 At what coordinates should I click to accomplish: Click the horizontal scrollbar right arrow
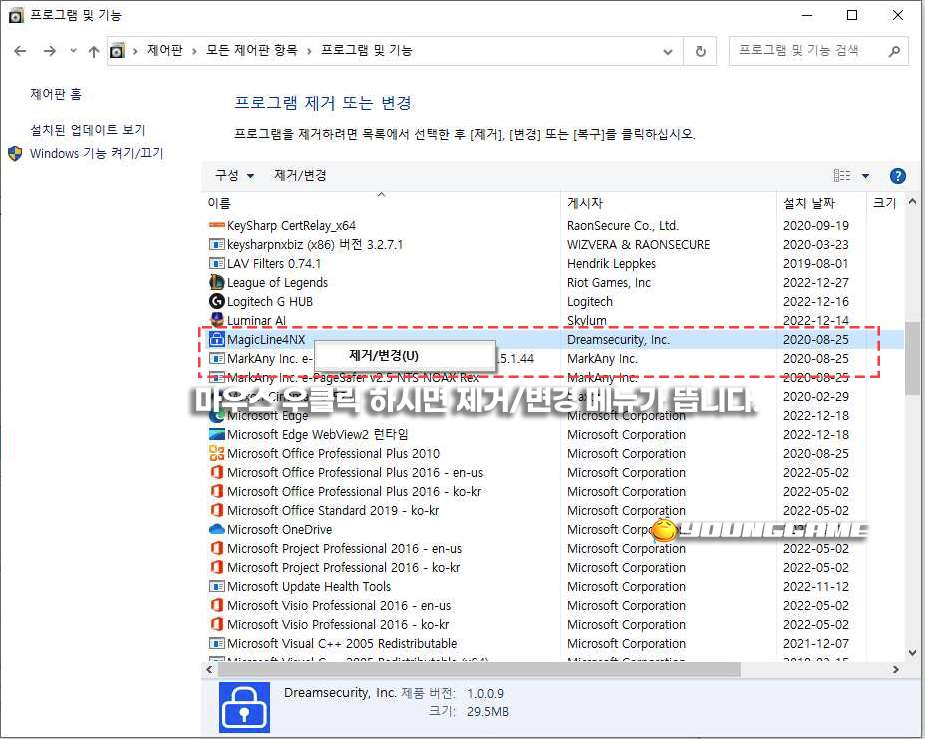tap(896, 669)
